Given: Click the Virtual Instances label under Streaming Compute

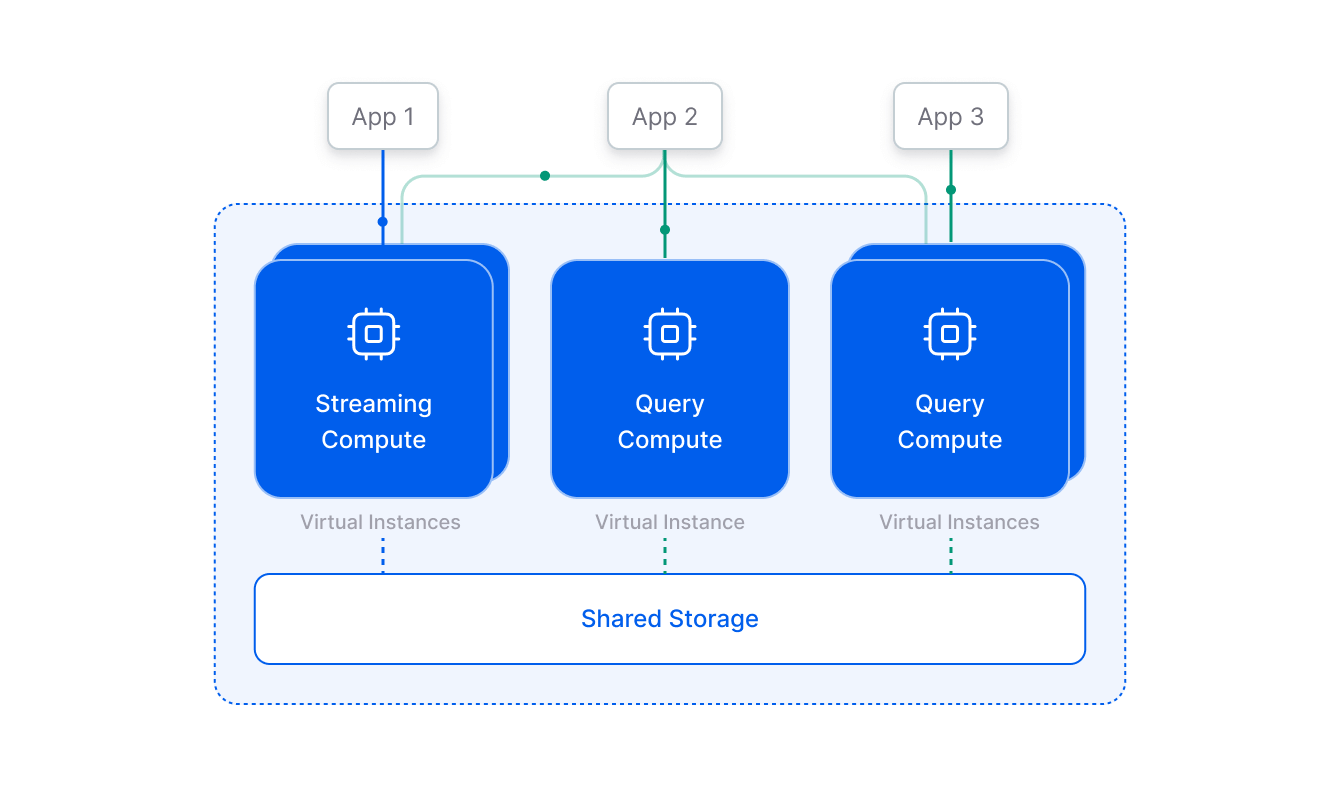Looking at the screenshot, I should [x=380, y=522].
